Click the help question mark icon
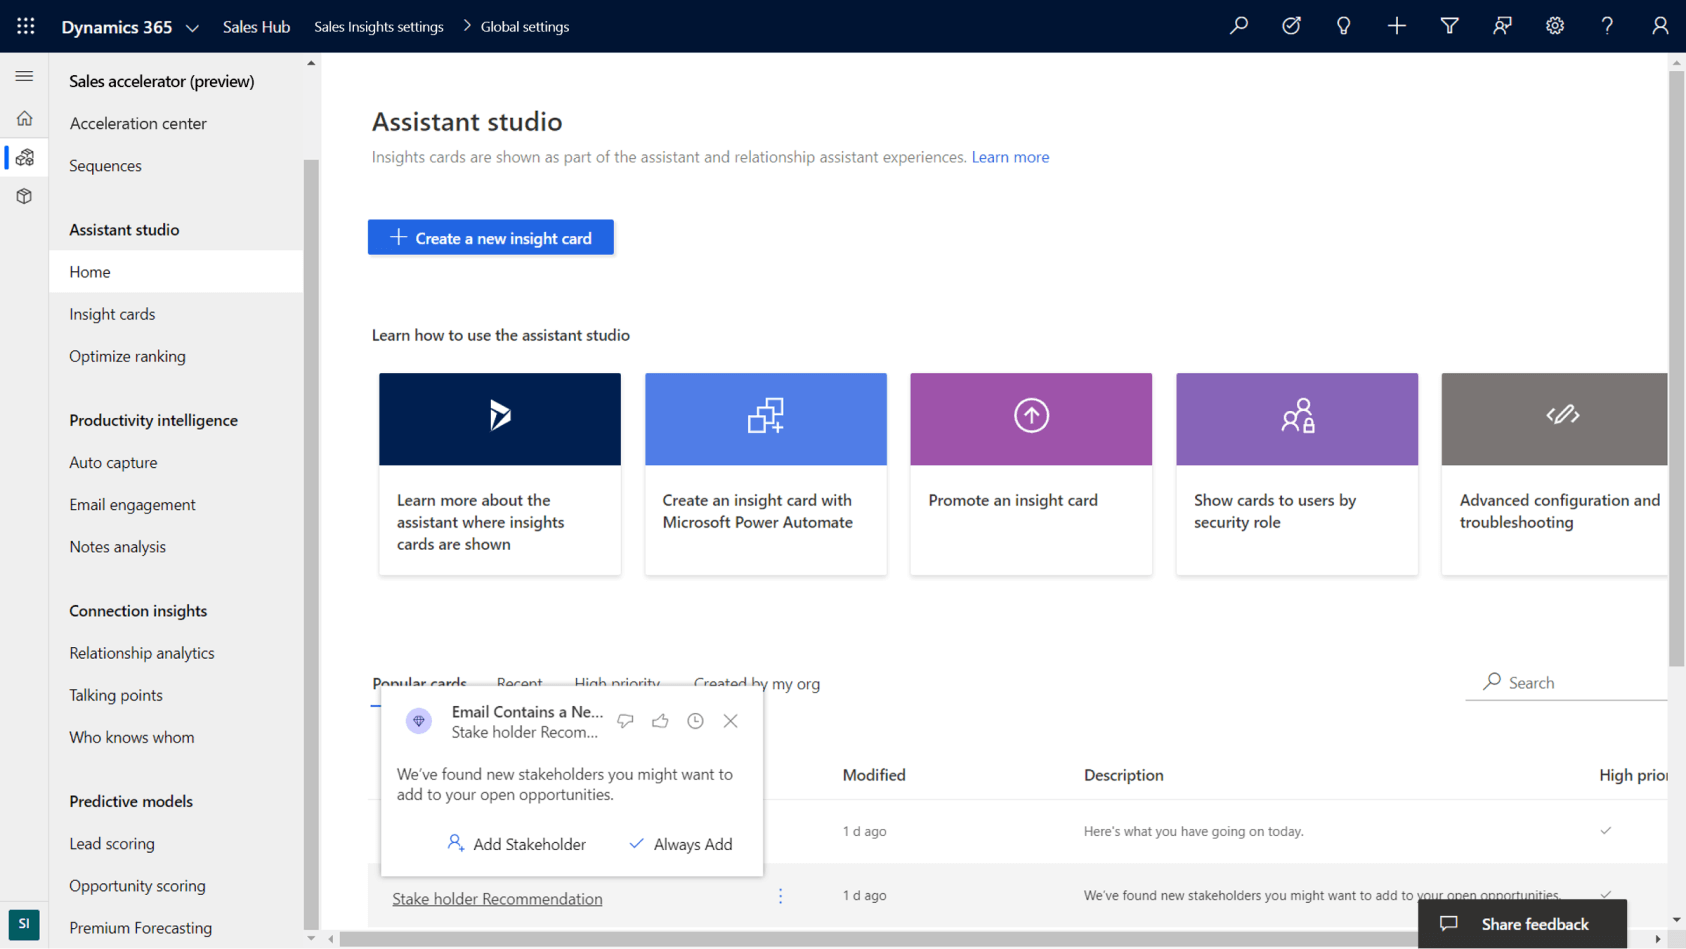This screenshot has height=949, width=1686. 1607,27
